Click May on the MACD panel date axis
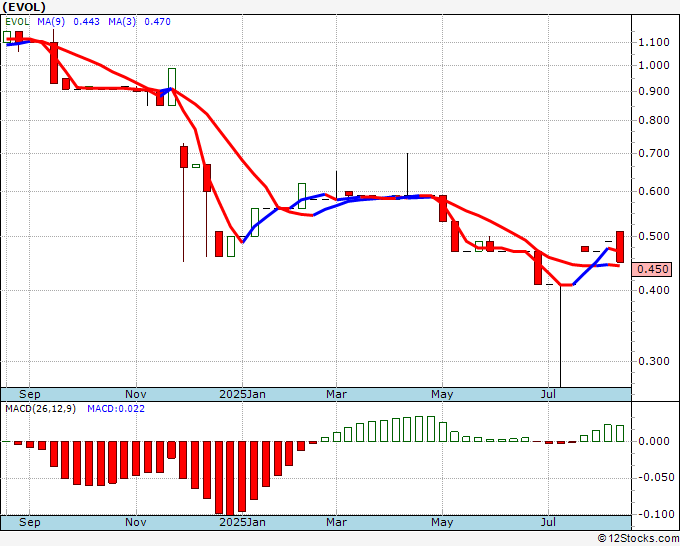The height and width of the screenshot is (546, 680). 442,522
